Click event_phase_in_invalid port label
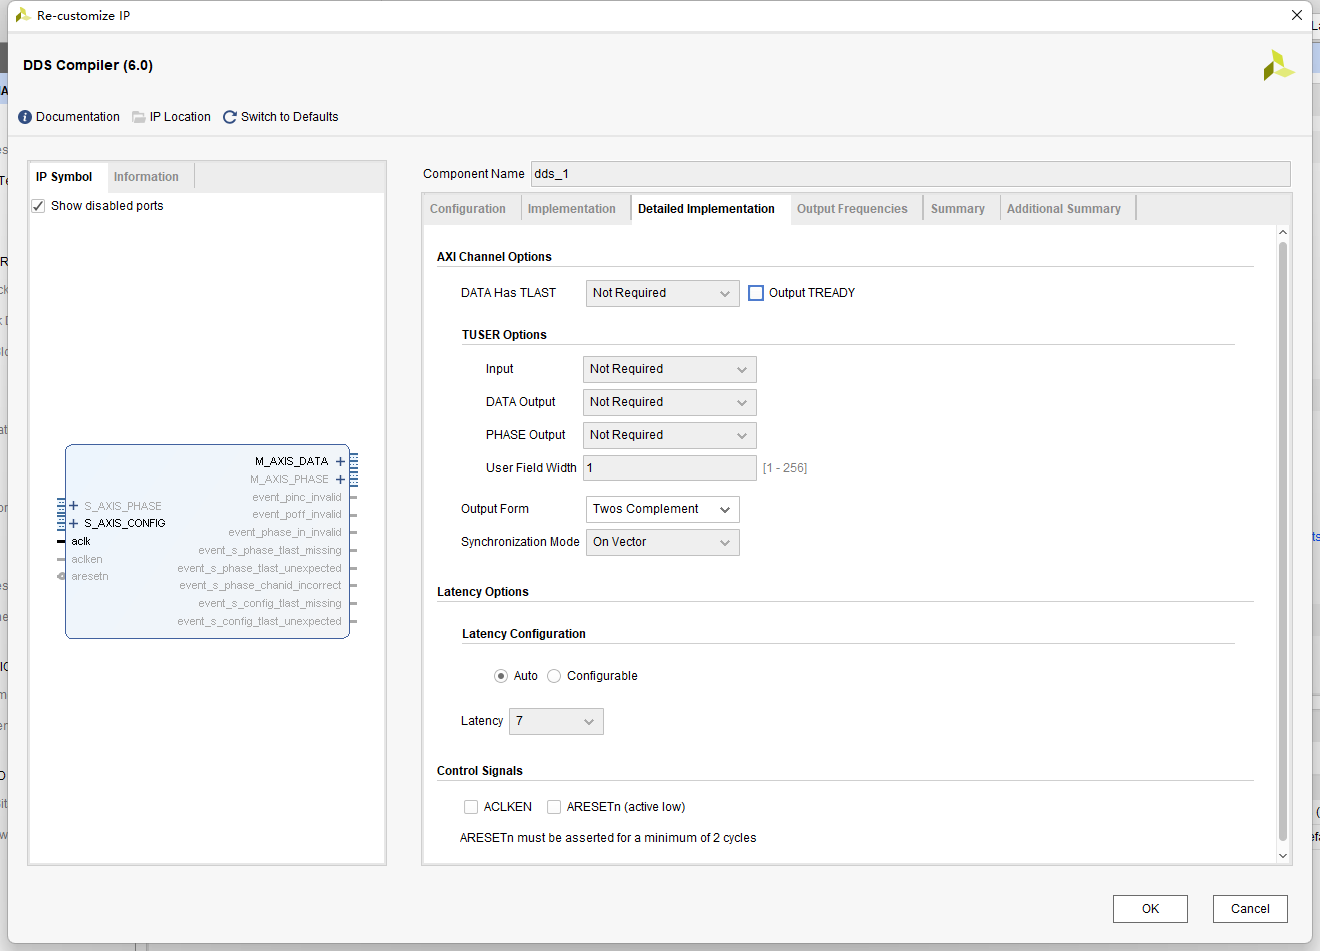 click(285, 533)
